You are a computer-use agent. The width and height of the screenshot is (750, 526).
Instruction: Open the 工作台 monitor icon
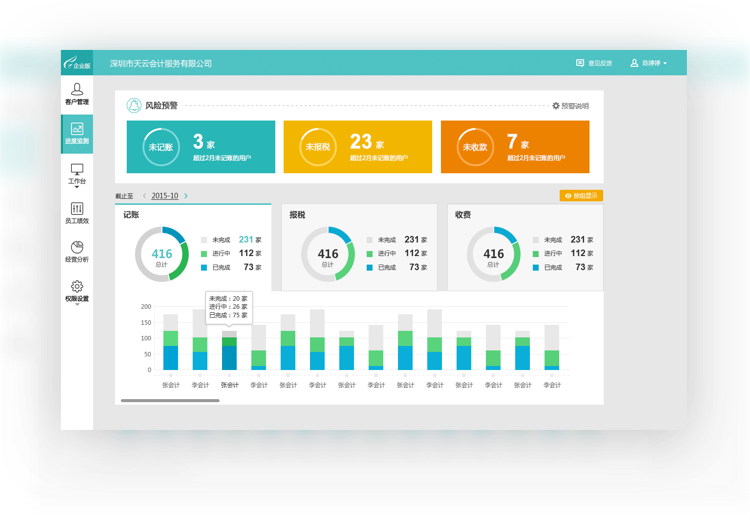point(77,170)
